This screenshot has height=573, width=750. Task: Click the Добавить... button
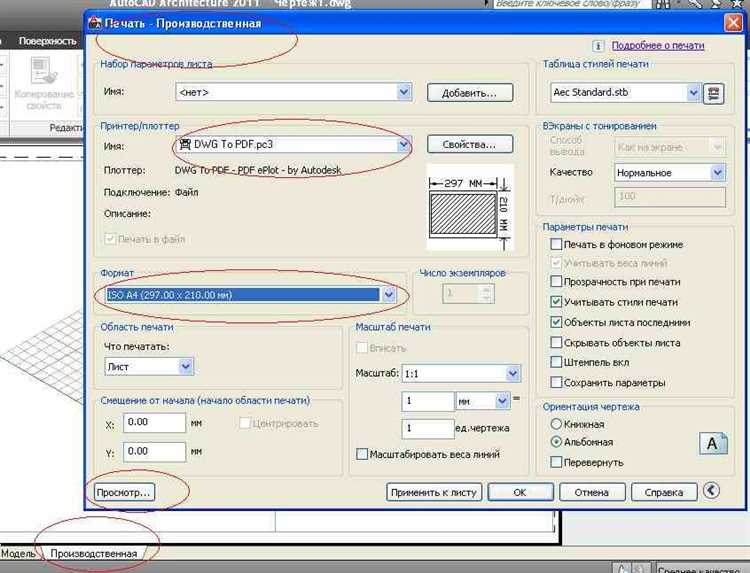(470, 93)
